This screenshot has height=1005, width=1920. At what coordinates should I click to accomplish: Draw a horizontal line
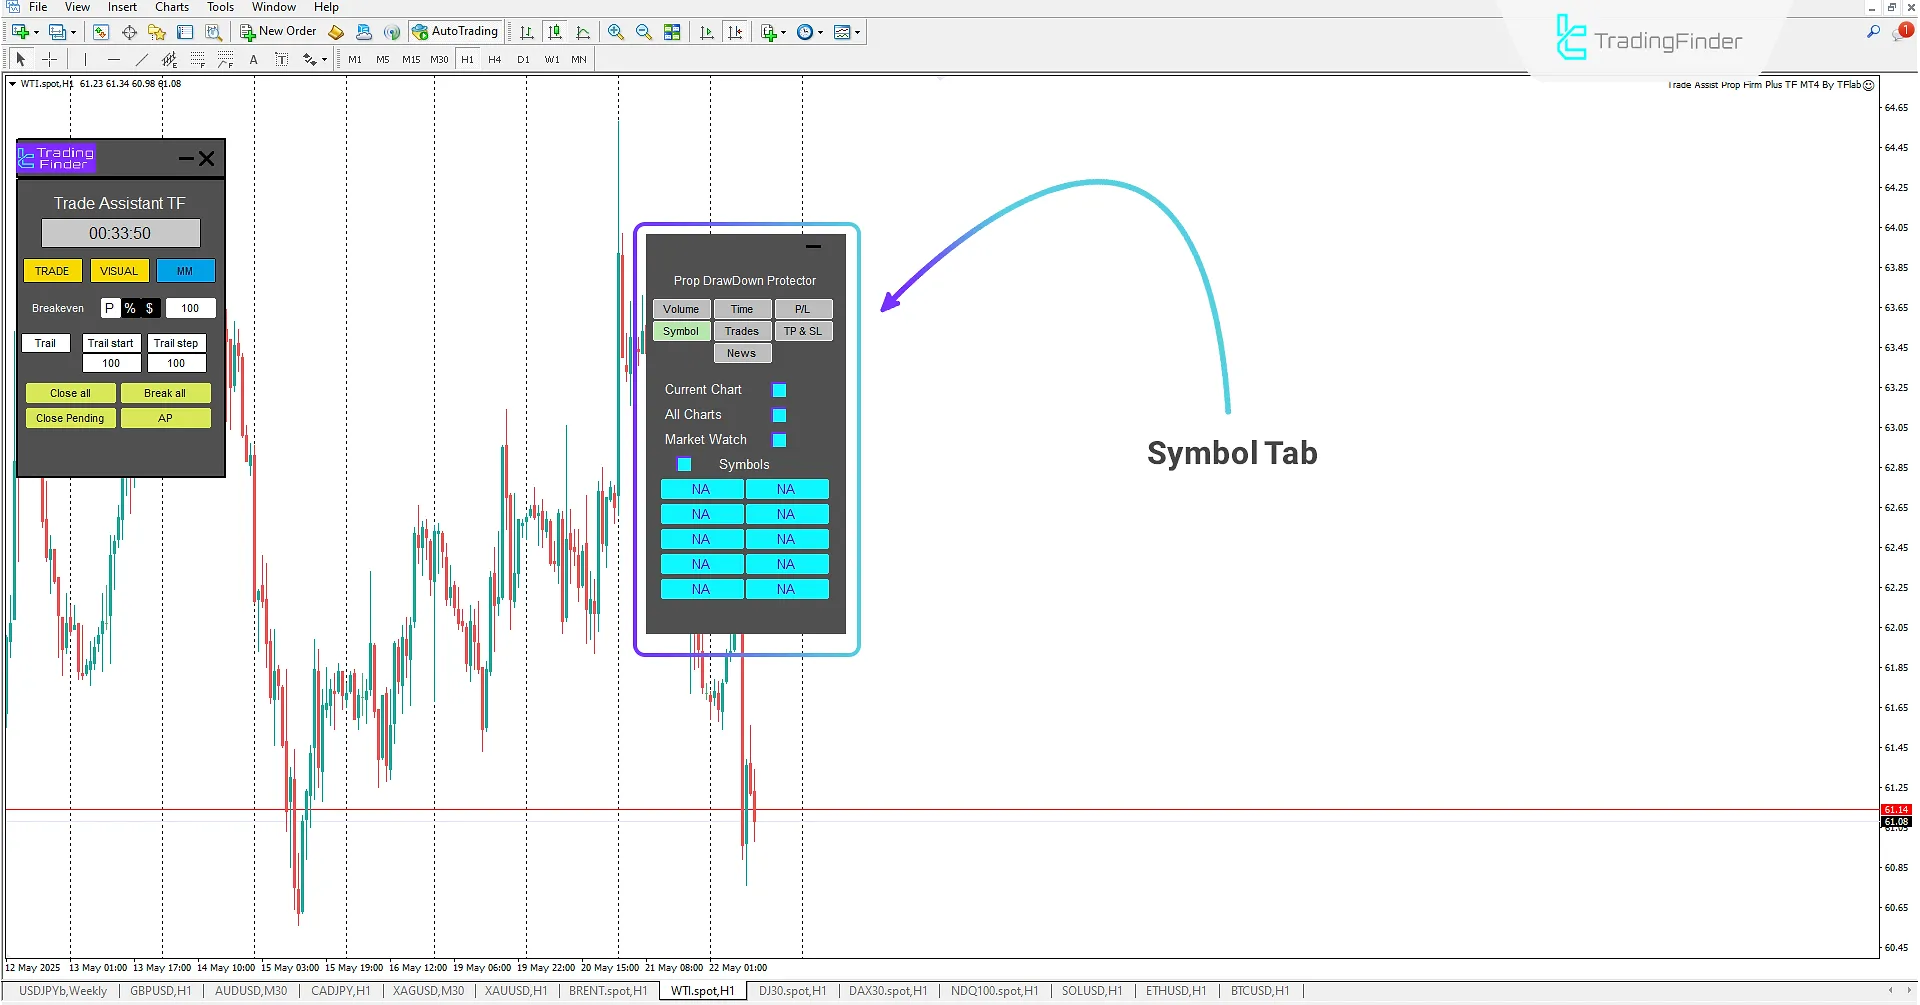[x=113, y=59]
